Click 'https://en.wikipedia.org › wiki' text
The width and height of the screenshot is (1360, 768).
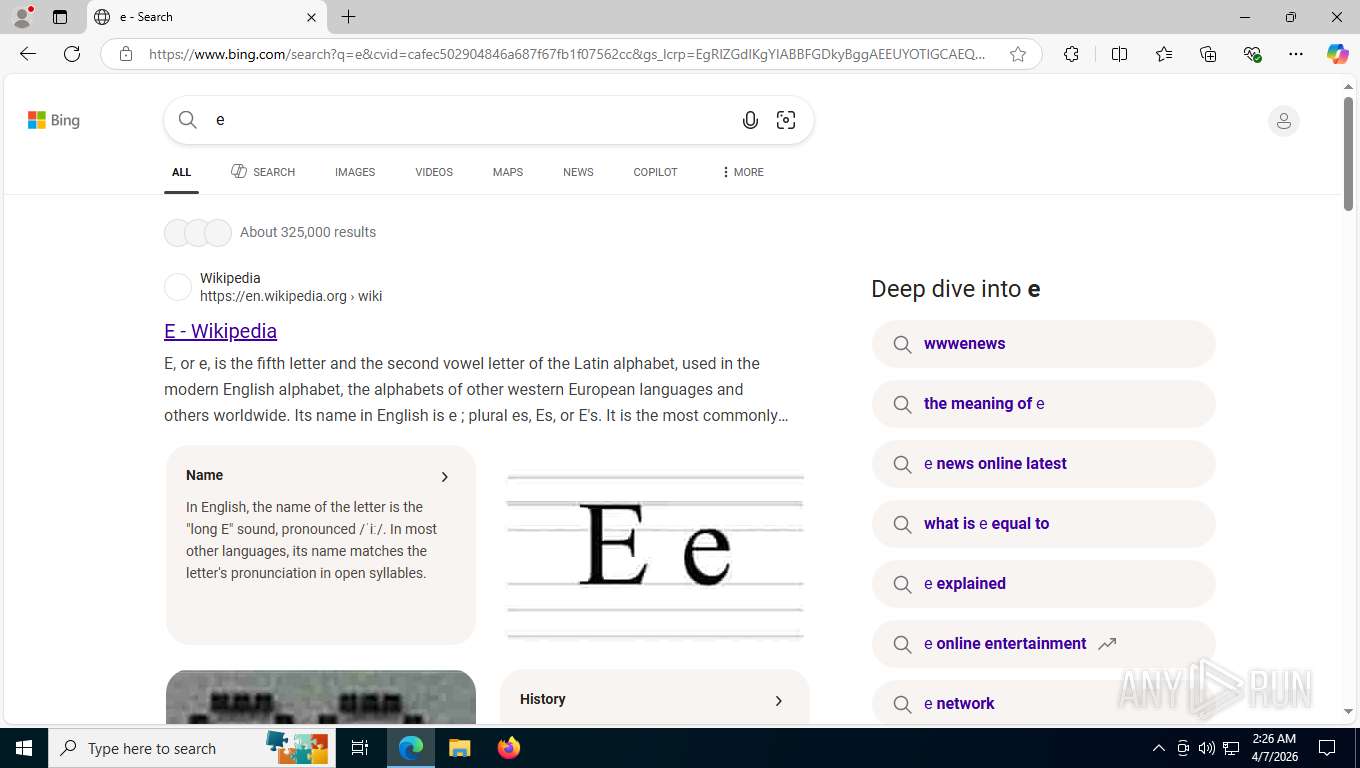click(x=291, y=296)
